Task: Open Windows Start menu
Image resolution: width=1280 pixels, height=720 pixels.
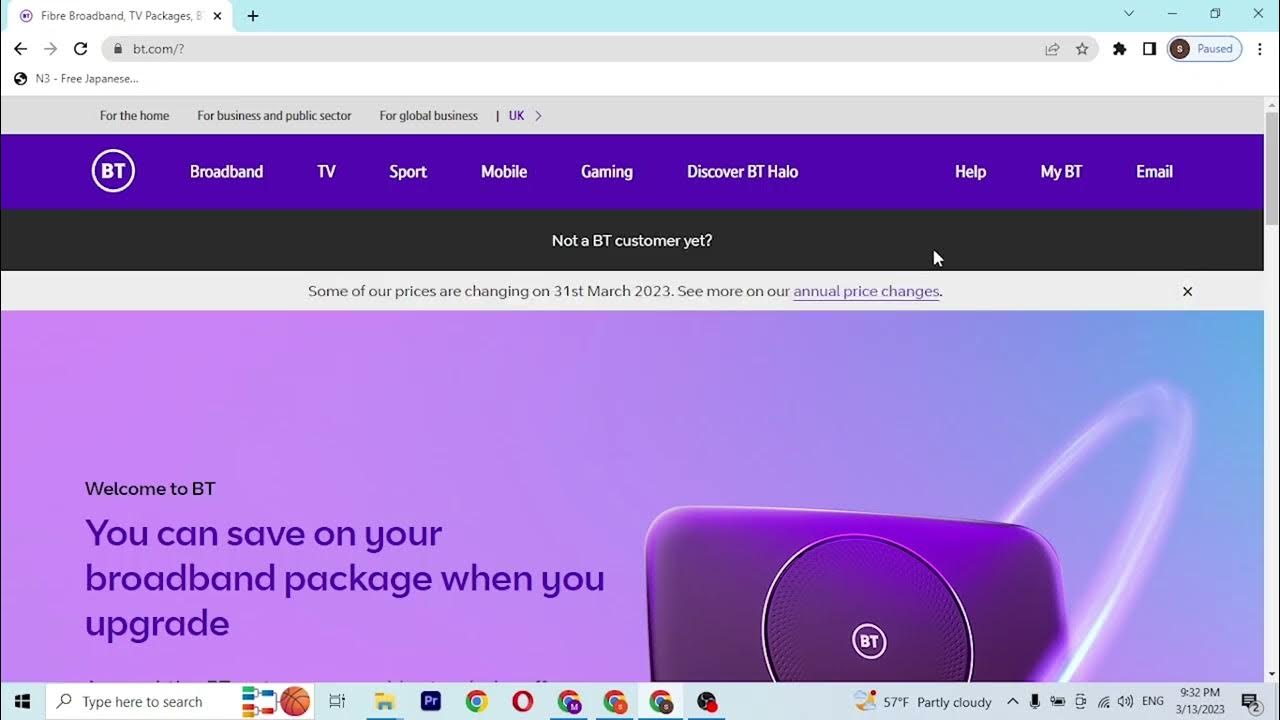Action: [22, 702]
